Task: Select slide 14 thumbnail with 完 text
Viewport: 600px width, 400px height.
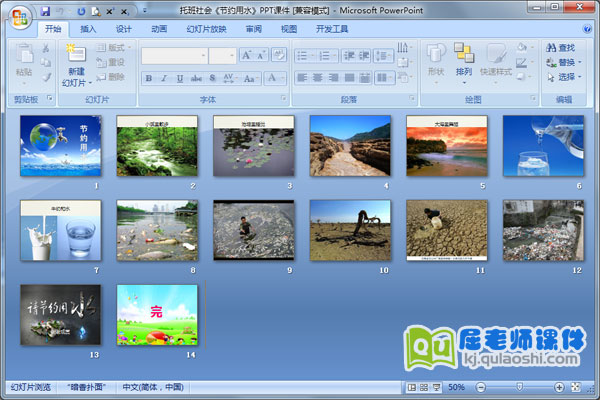Action: [x=158, y=314]
